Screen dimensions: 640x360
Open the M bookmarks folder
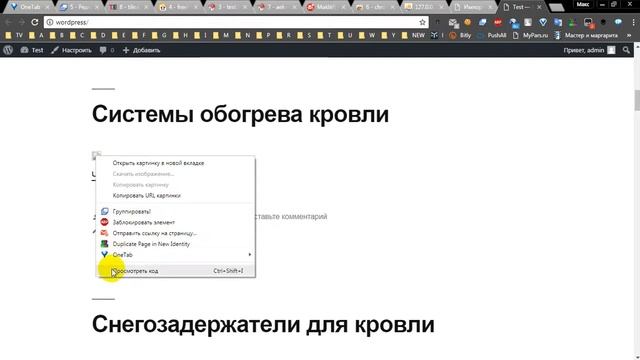221,36
